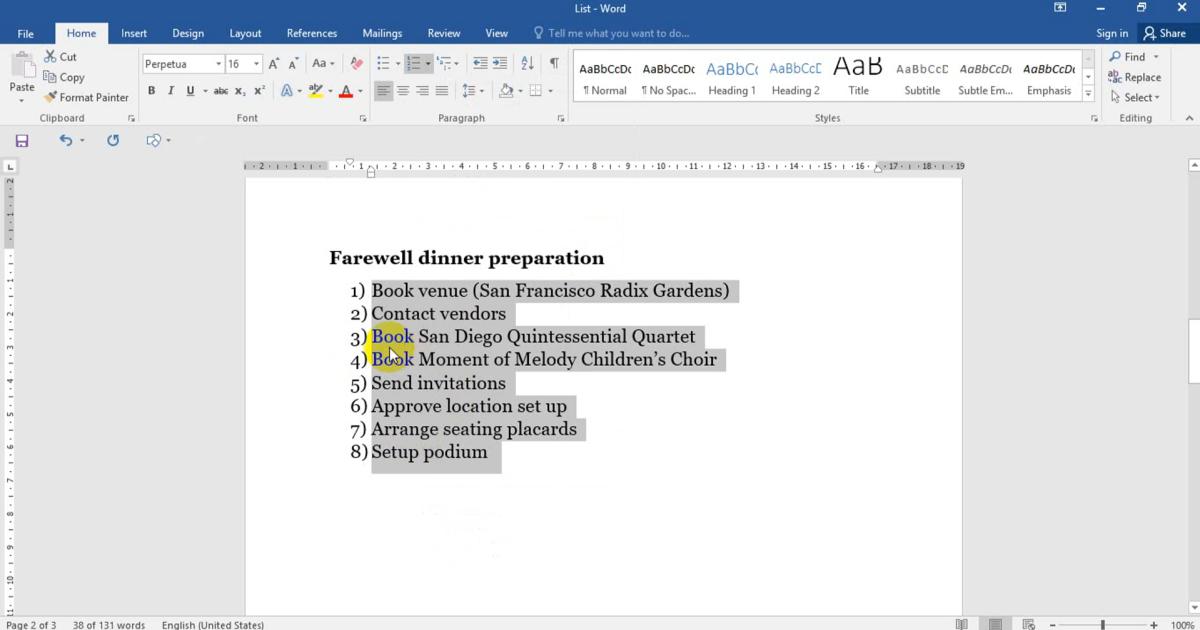Open the numbering list style dropdown arrow
Viewport: 1200px width, 630px height.
tap(428, 64)
